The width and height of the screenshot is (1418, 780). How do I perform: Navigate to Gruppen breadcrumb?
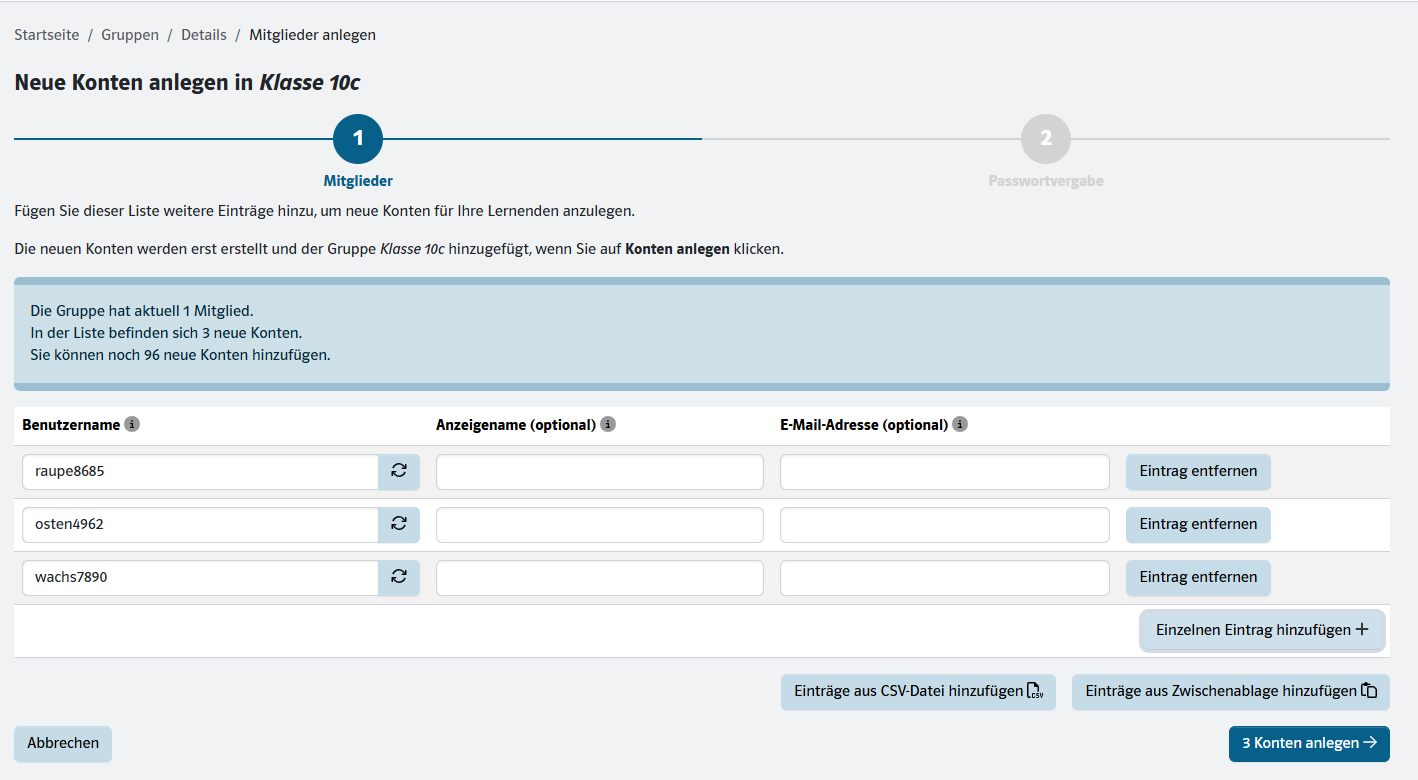pyautogui.click(x=130, y=35)
